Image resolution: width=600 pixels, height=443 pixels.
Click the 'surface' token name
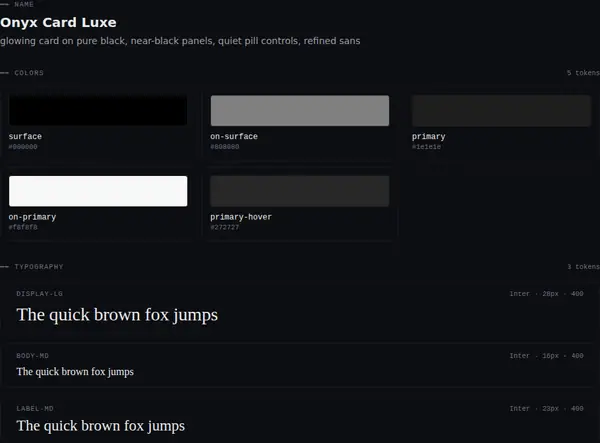click(25, 136)
